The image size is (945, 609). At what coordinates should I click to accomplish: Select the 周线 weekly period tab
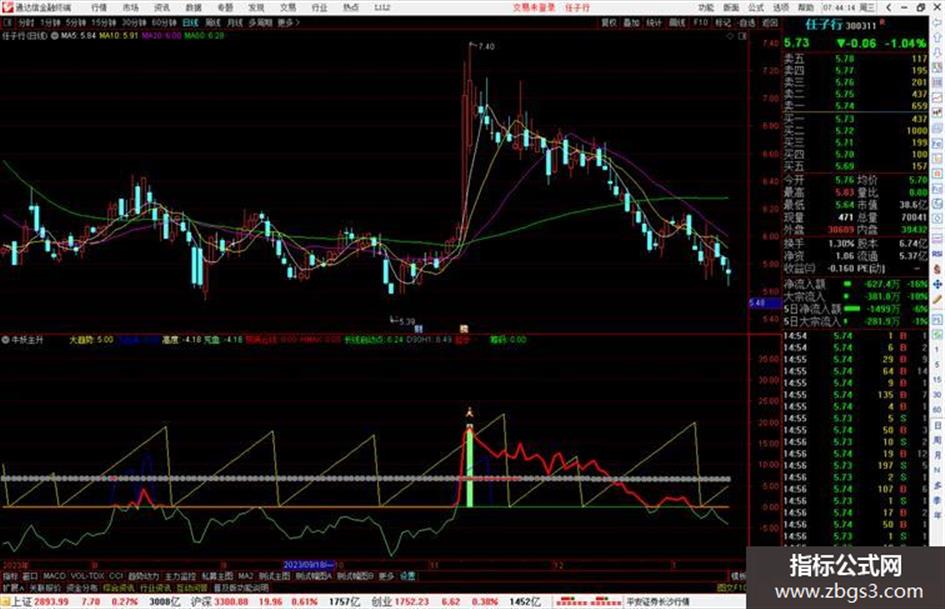212,22
